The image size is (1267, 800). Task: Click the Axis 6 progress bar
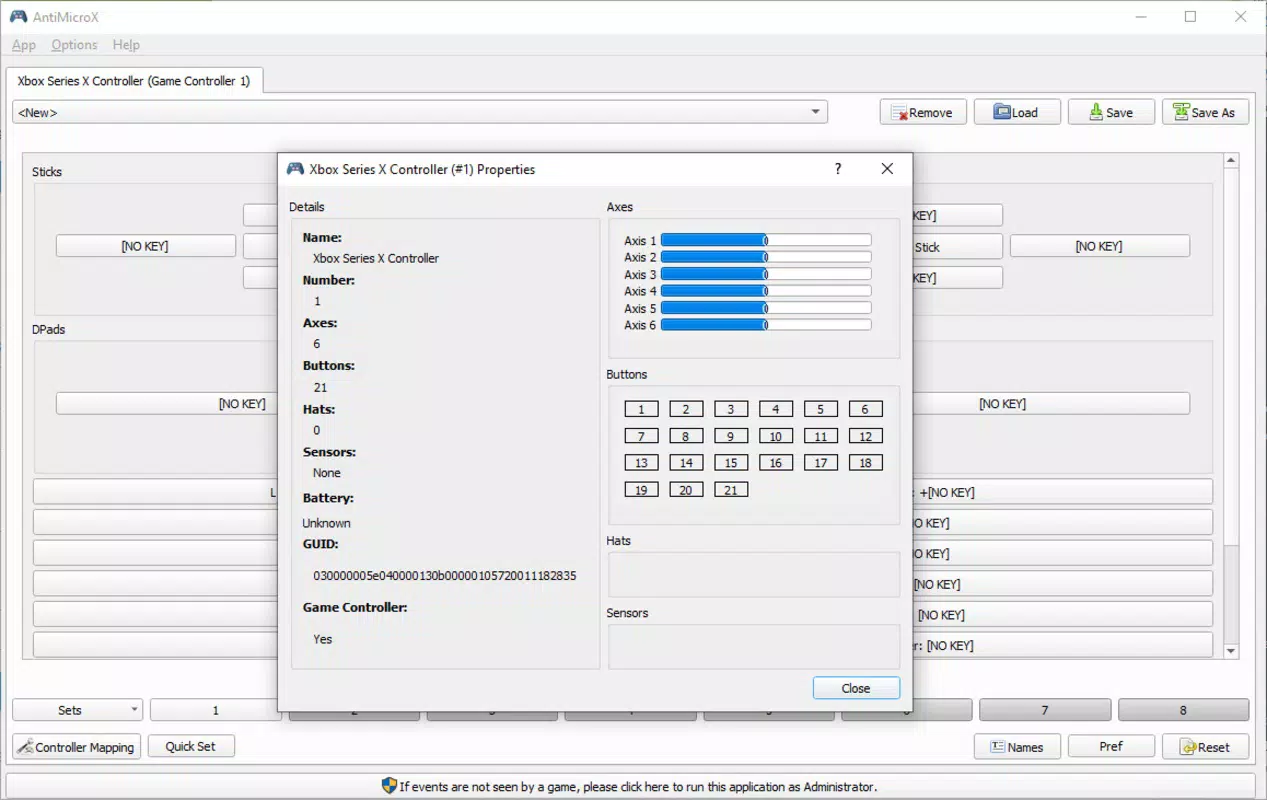(766, 325)
